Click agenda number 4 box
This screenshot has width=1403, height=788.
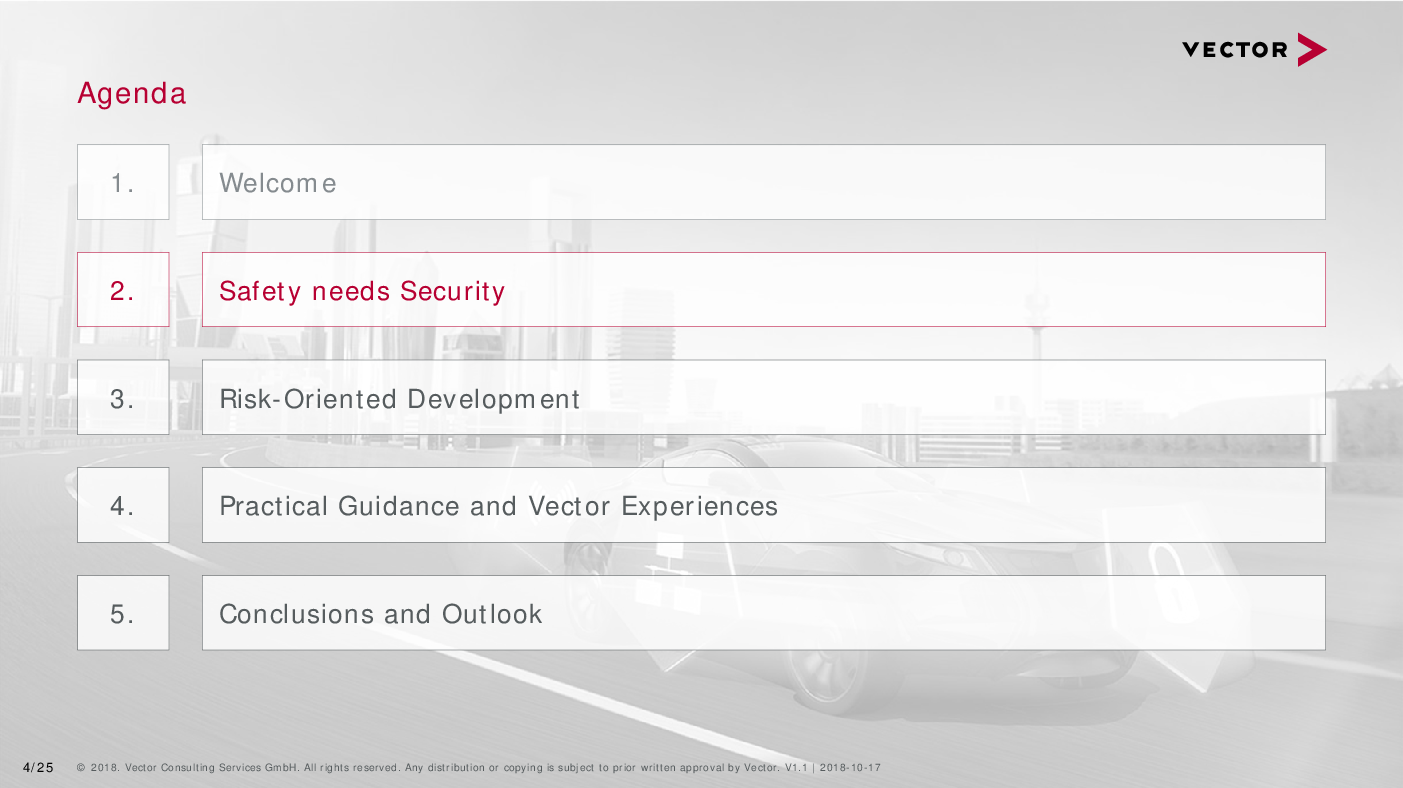(x=123, y=505)
